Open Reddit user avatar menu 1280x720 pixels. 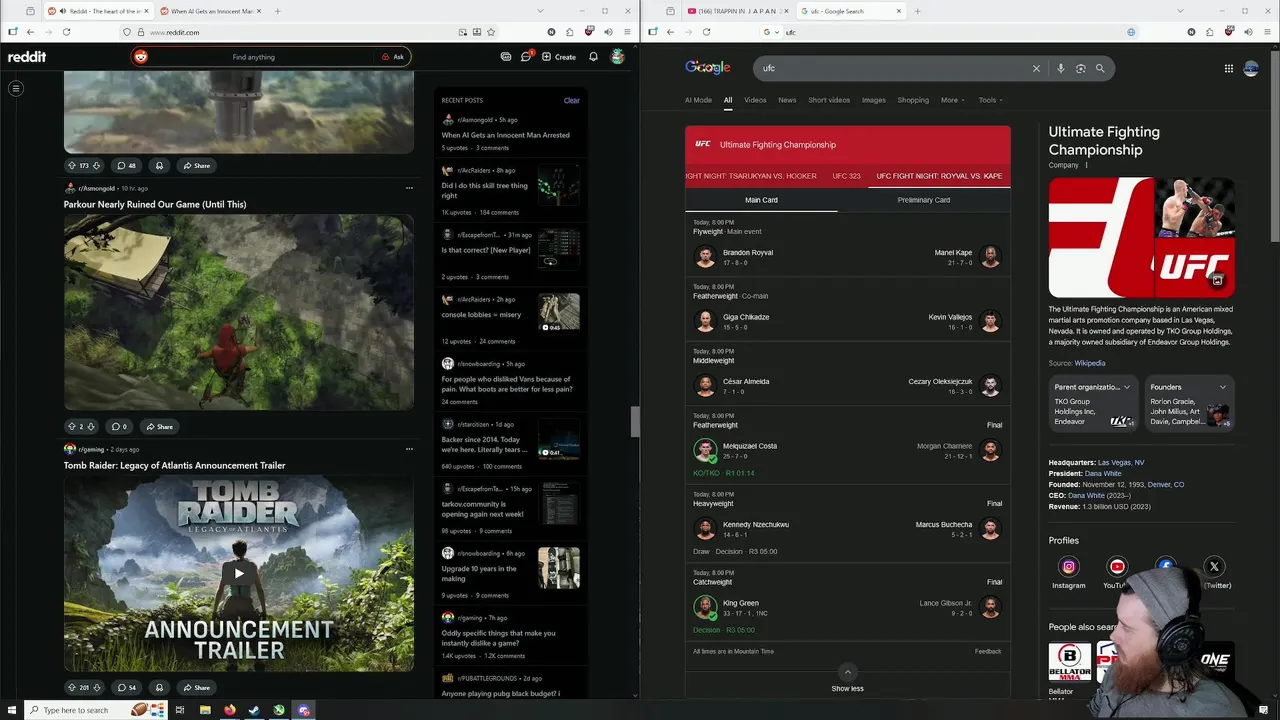click(618, 57)
